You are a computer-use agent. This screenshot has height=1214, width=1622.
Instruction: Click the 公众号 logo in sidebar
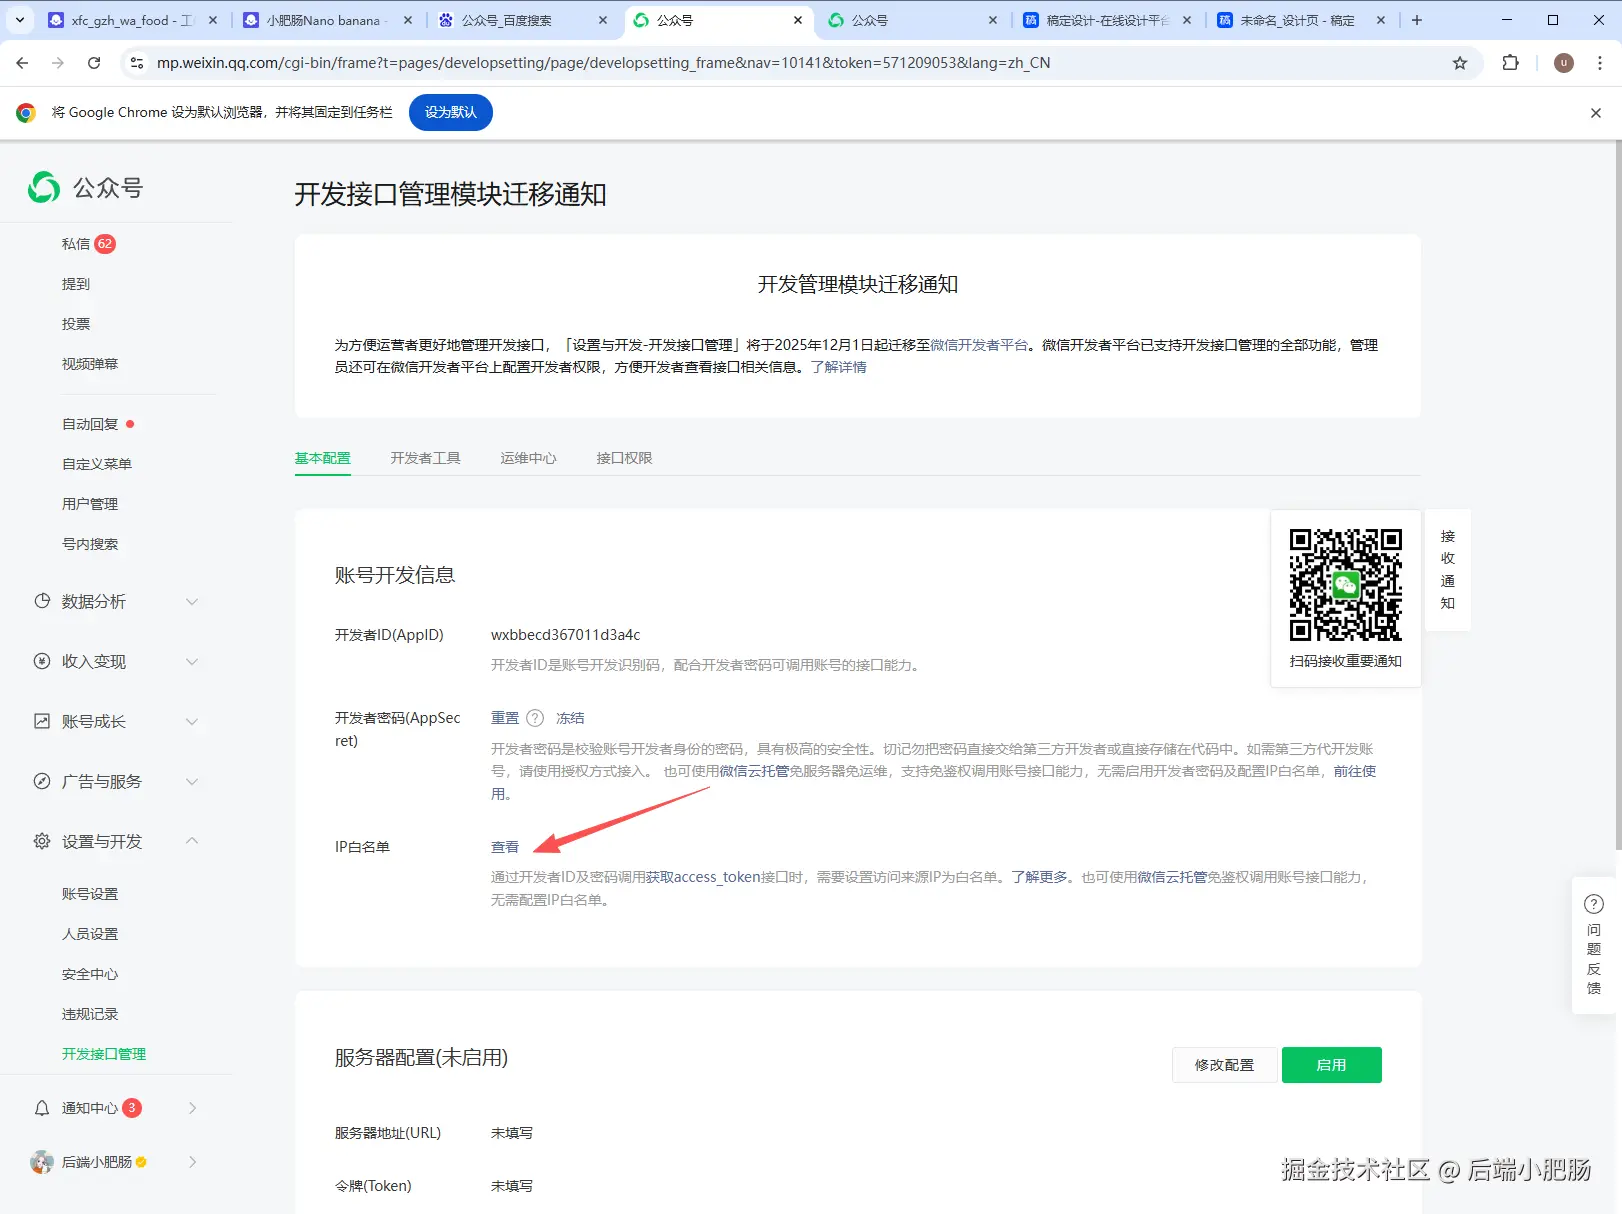[86, 187]
